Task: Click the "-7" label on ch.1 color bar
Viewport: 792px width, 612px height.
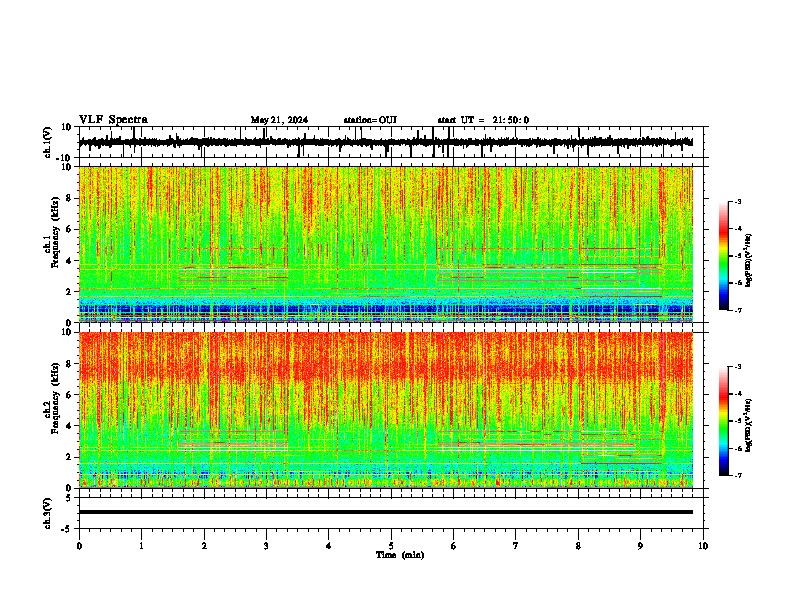Action: [x=737, y=310]
